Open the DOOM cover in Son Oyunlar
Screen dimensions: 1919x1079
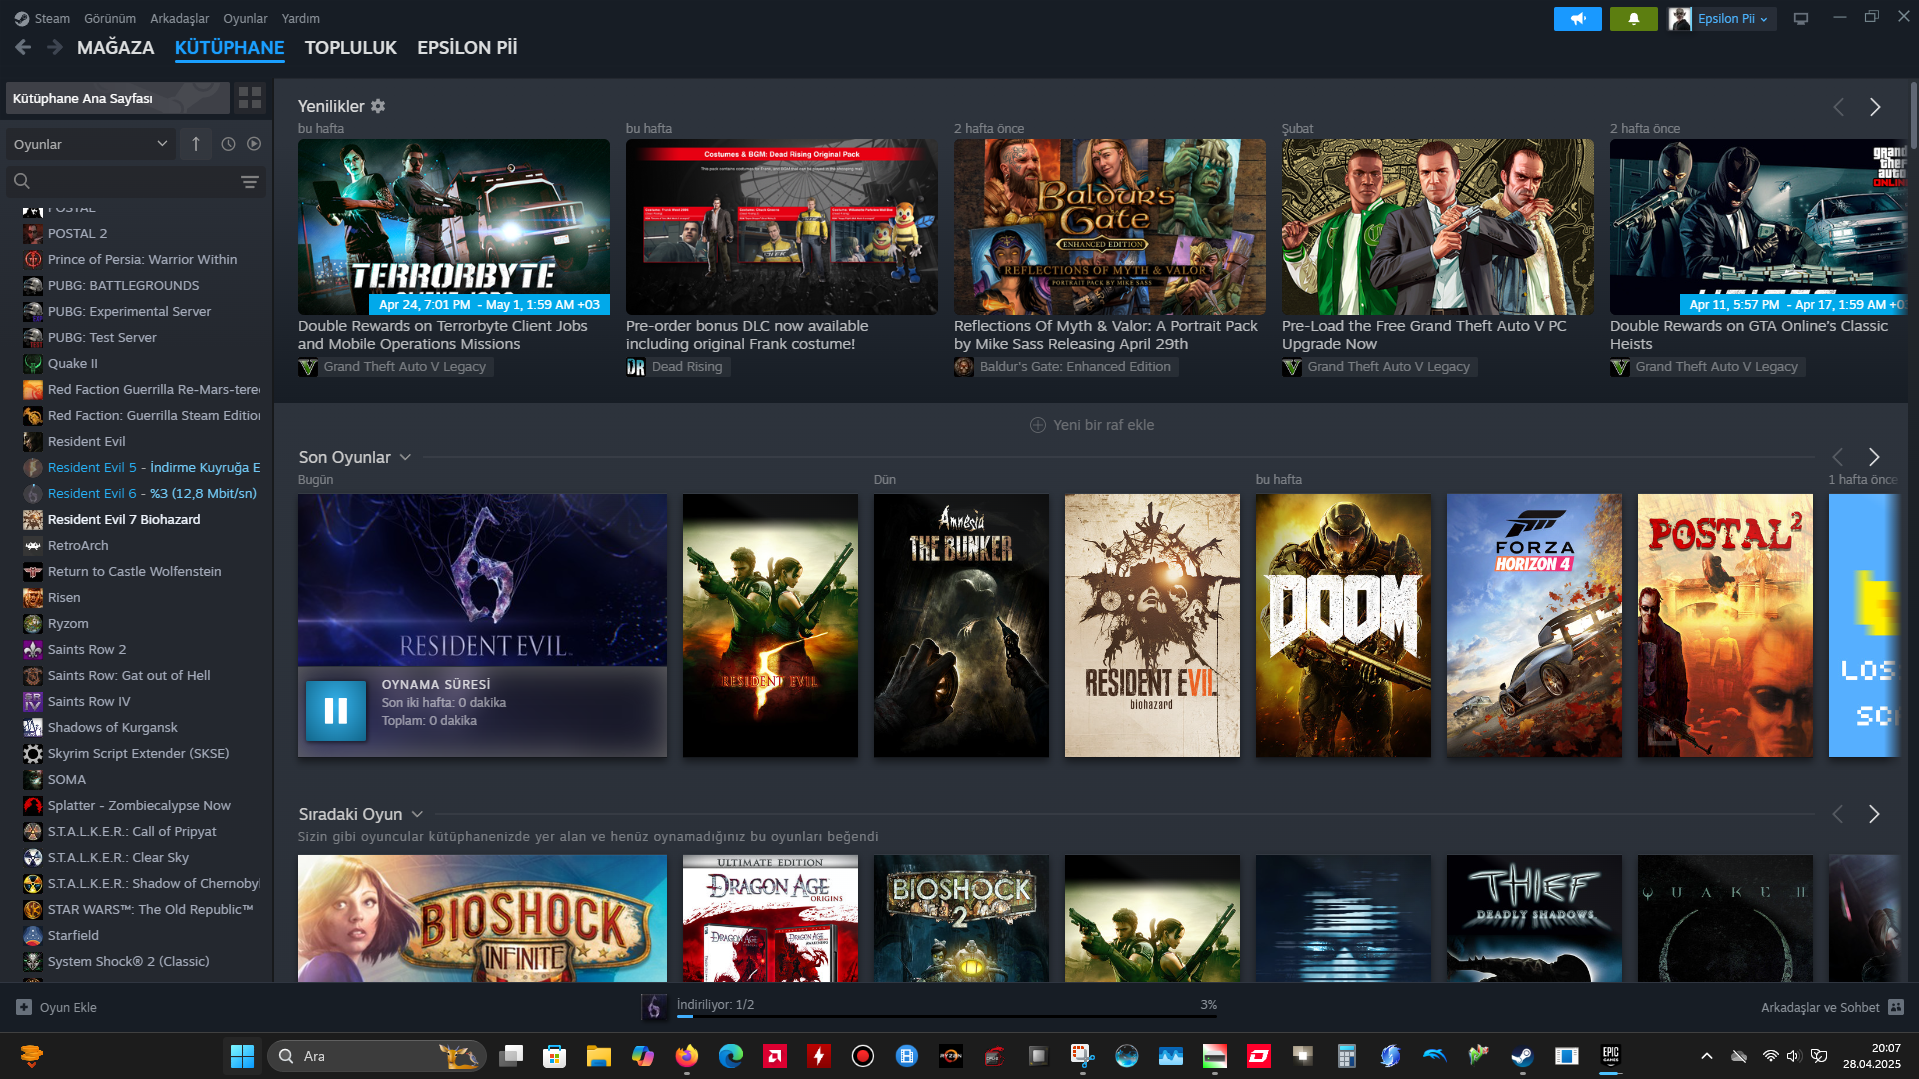pos(1343,625)
